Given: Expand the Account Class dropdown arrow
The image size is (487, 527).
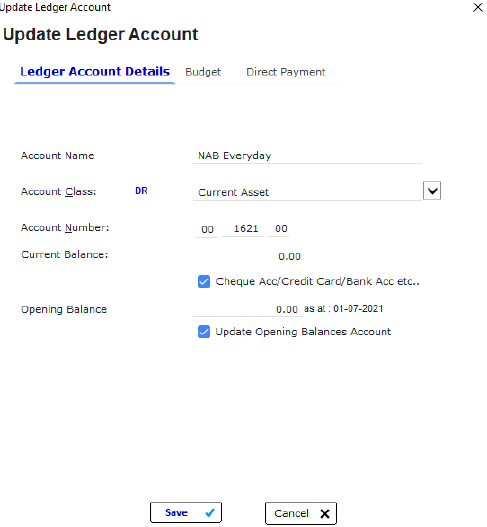Looking at the screenshot, I should [x=432, y=191].
